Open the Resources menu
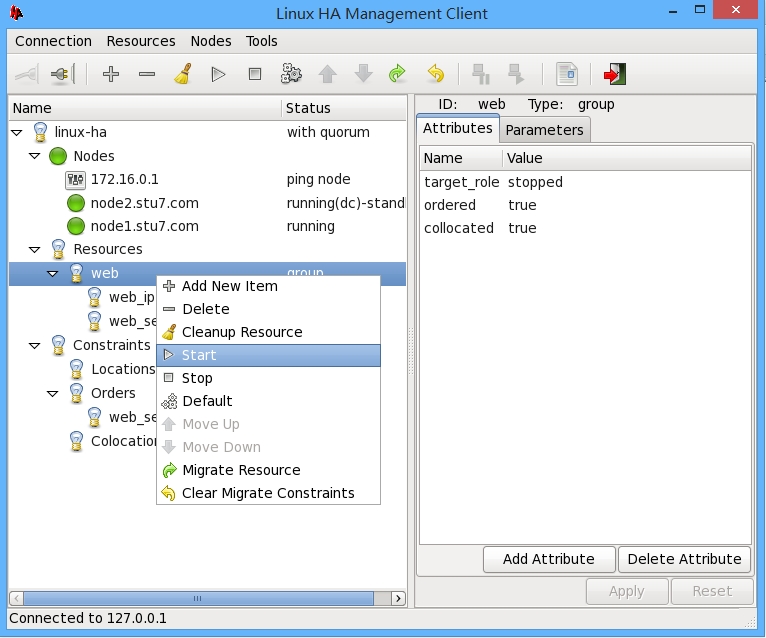 pyautogui.click(x=141, y=41)
